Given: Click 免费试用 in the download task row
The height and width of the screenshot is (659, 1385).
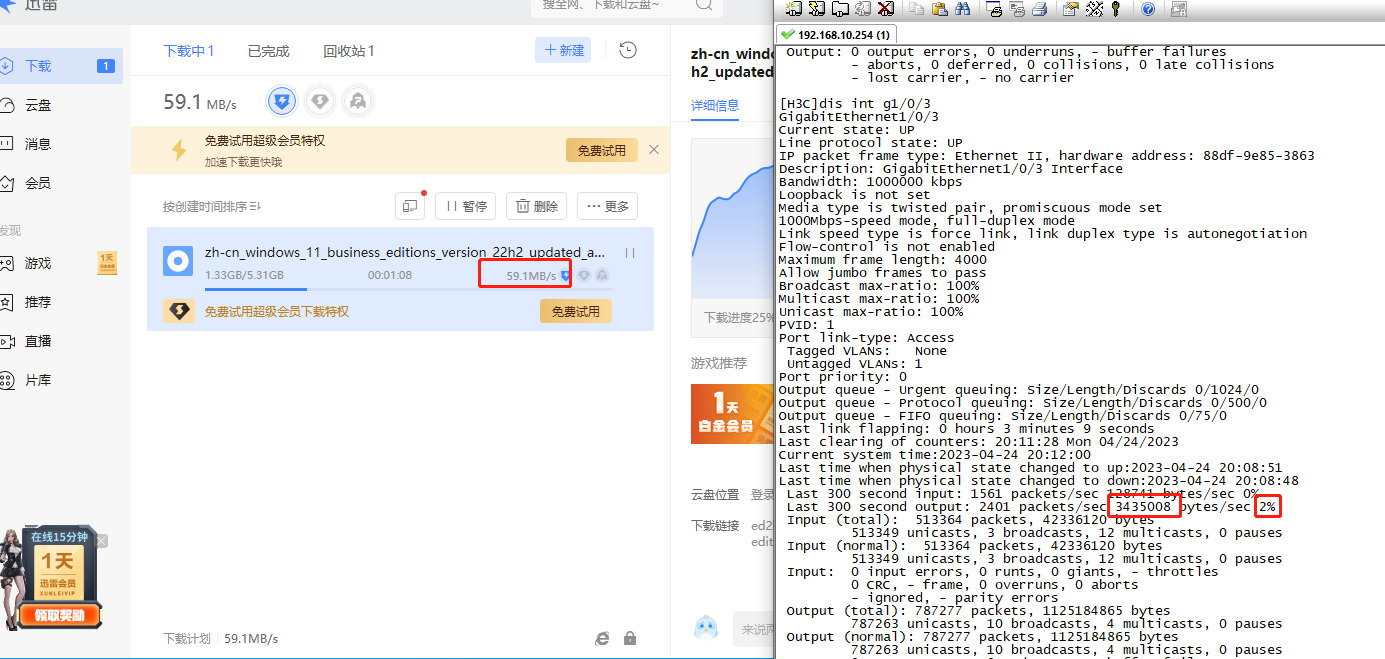Looking at the screenshot, I should (x=575, y=311).
